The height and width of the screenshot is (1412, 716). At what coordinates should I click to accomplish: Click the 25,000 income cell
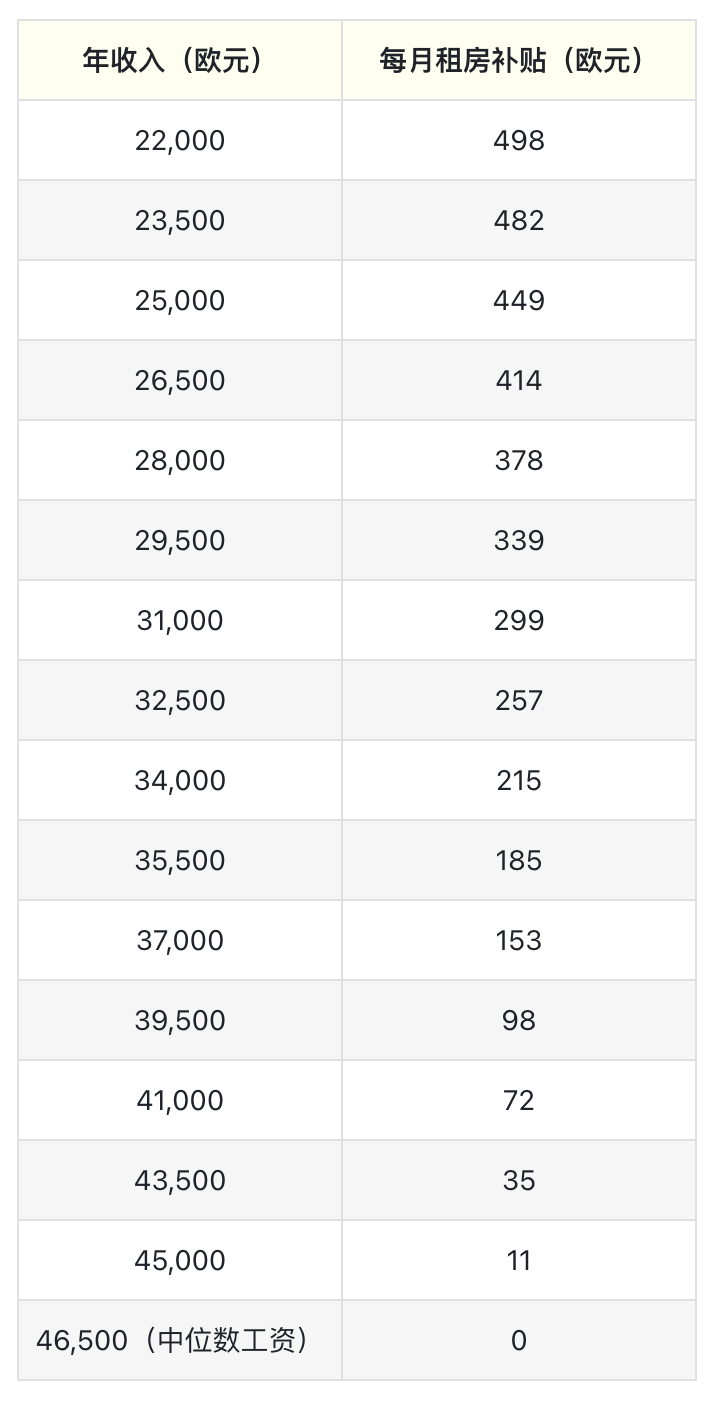point(180,300)
